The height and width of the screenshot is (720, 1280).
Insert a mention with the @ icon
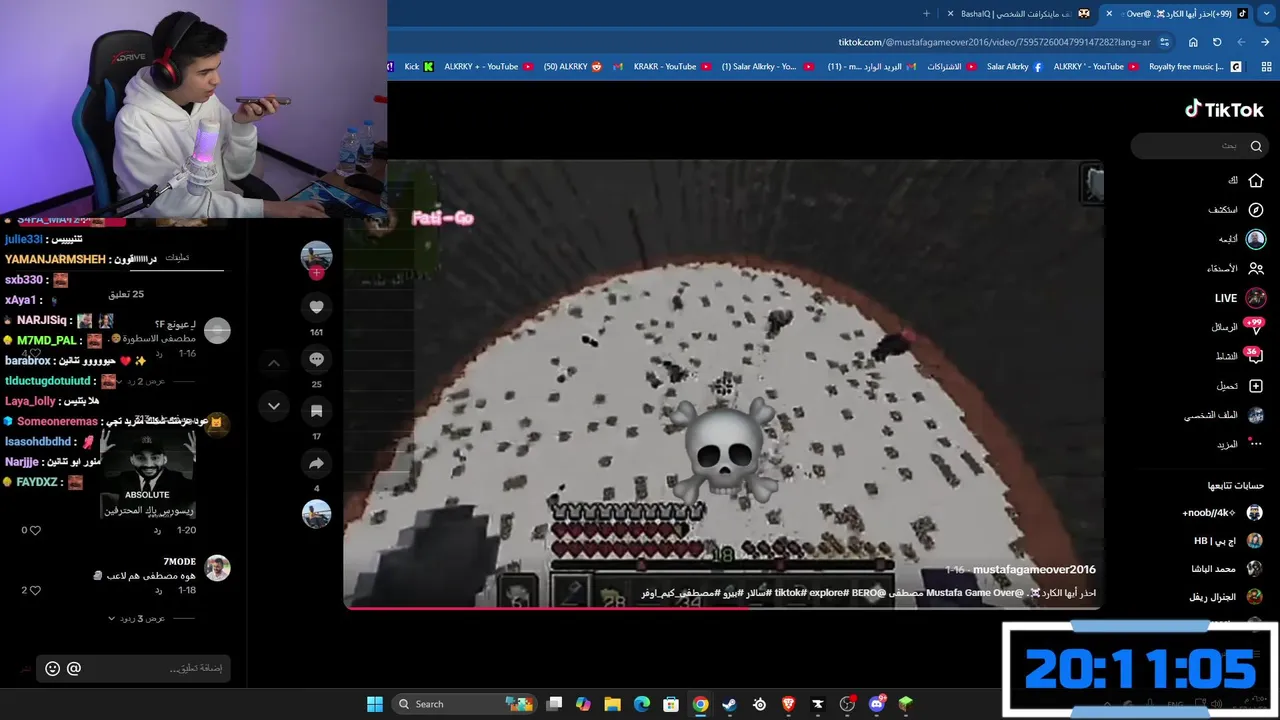[74, 668]
